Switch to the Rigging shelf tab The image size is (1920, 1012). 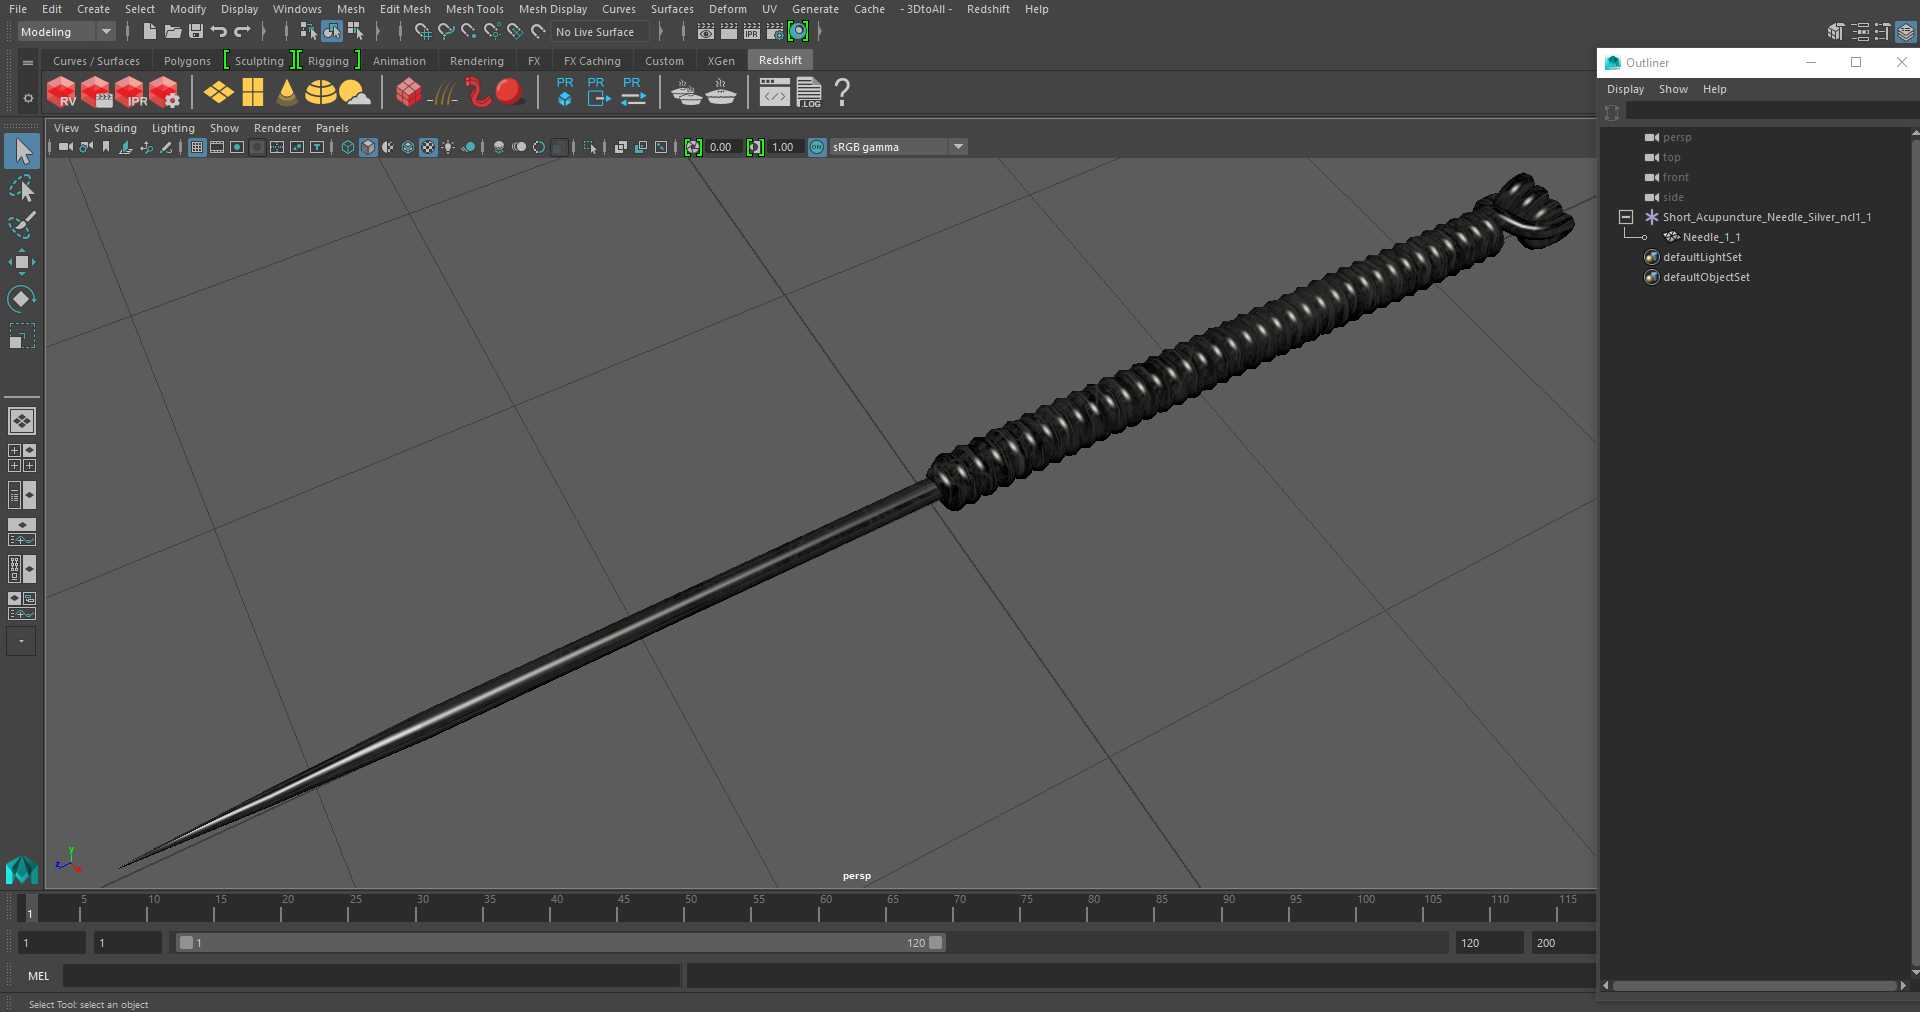pos(328,61)
